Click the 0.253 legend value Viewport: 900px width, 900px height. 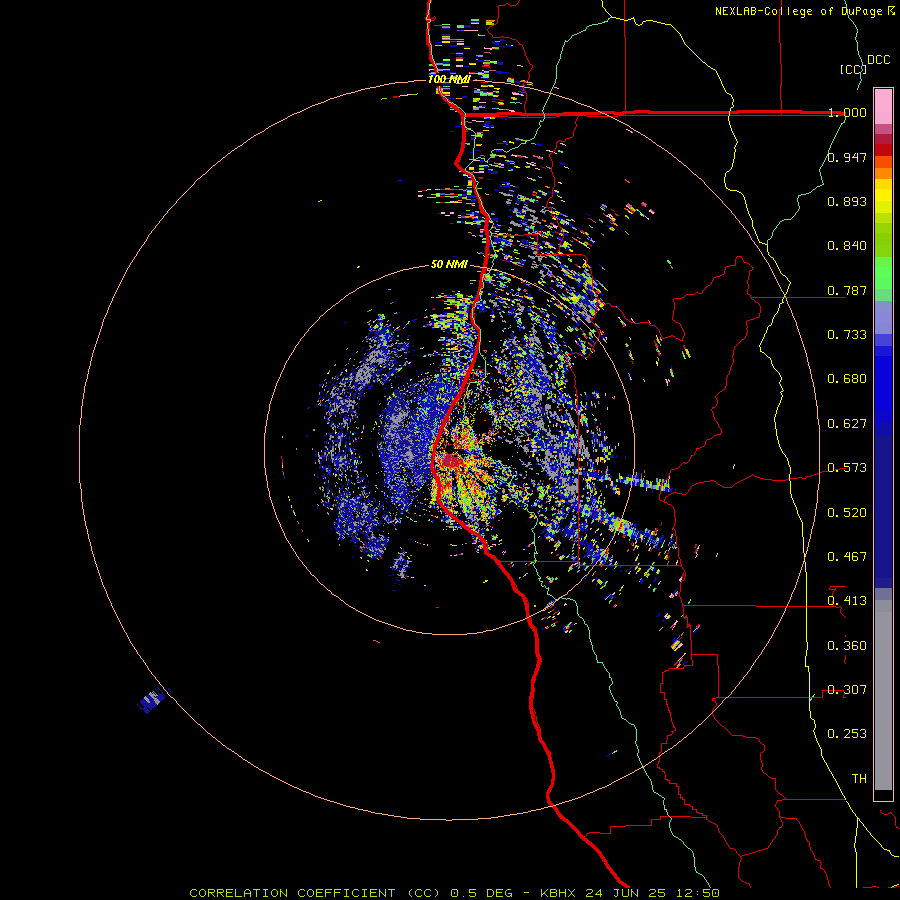[847, 734]
